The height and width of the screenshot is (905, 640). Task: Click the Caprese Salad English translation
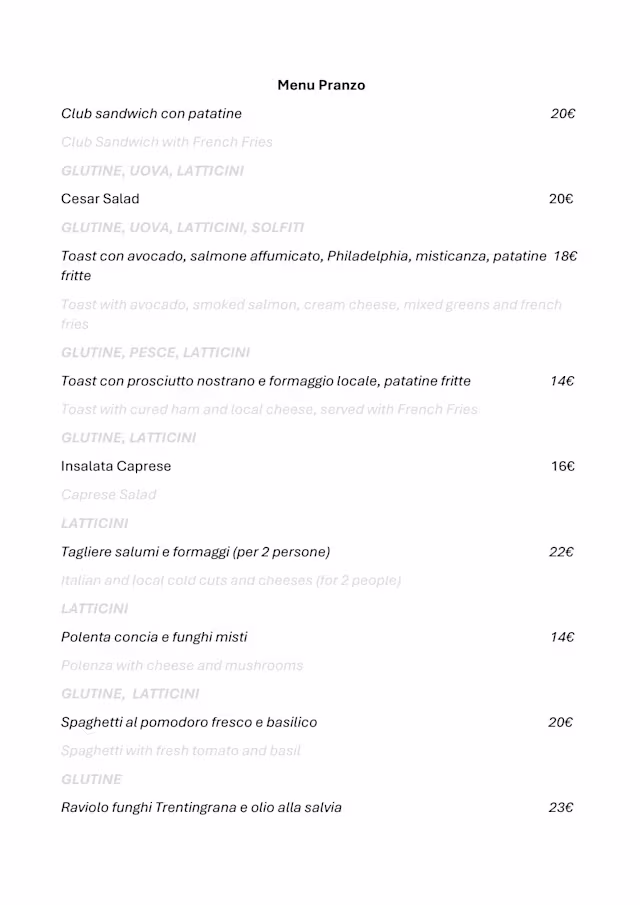tap(108, 495)
